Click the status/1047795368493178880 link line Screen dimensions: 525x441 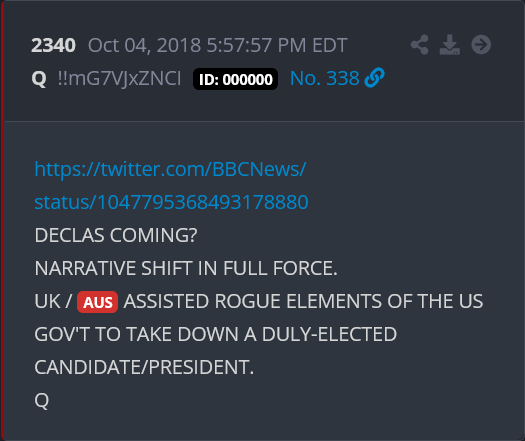tap(171, 202)
